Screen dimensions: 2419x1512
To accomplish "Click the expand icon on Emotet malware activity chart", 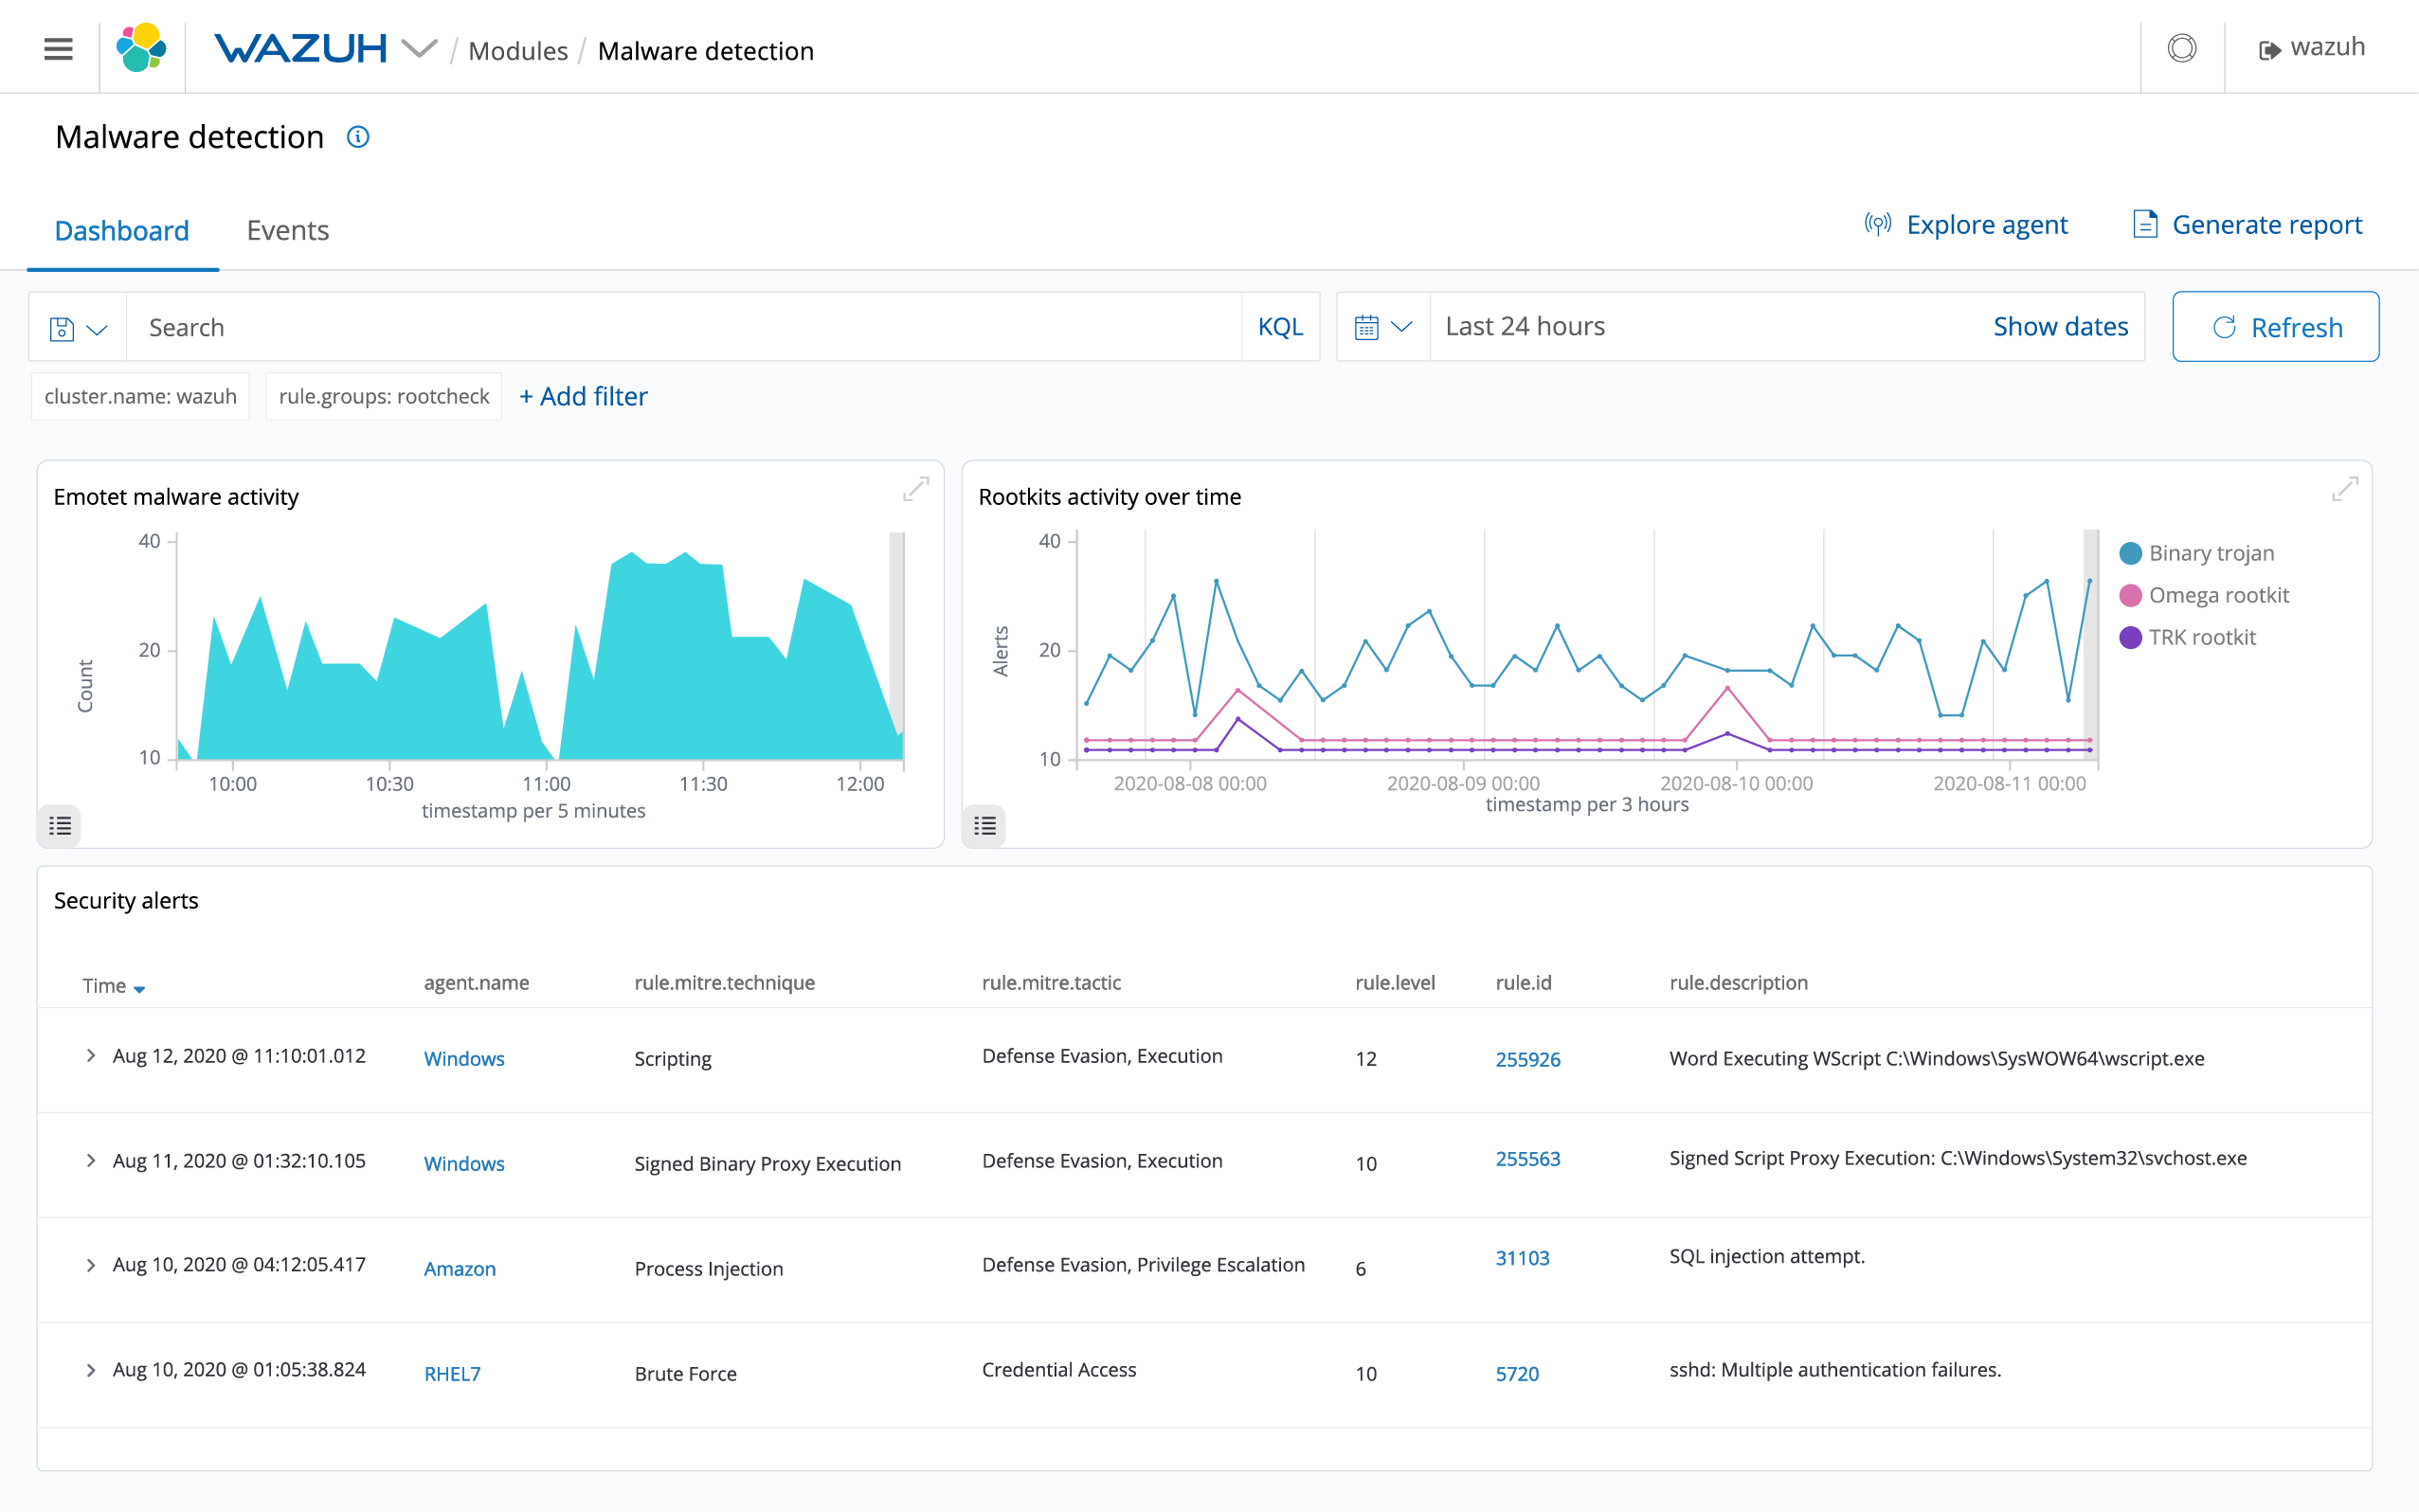I will pyautogui.click(x=918, y=492).
